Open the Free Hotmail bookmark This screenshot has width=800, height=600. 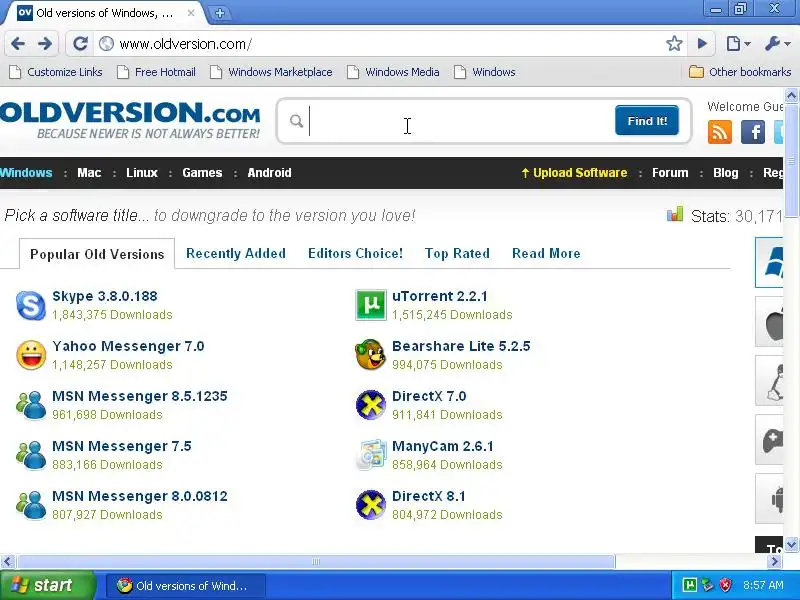pyautogui.click(x=157, y=72)
